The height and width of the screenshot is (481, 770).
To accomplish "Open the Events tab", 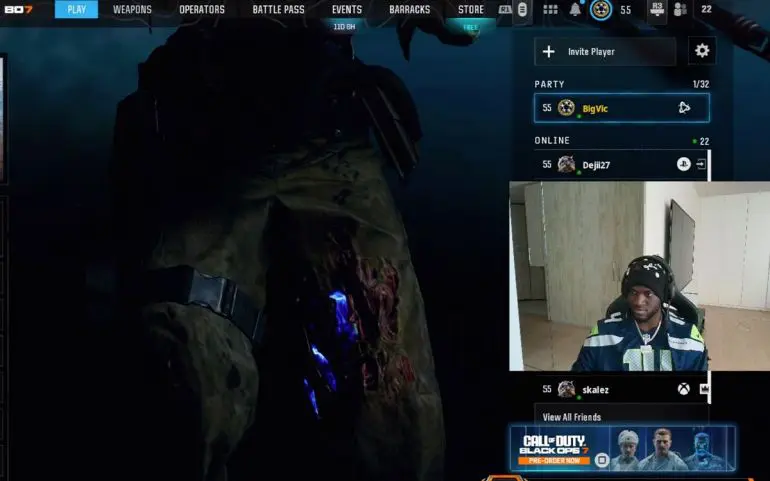I will (x=347, y=10).
